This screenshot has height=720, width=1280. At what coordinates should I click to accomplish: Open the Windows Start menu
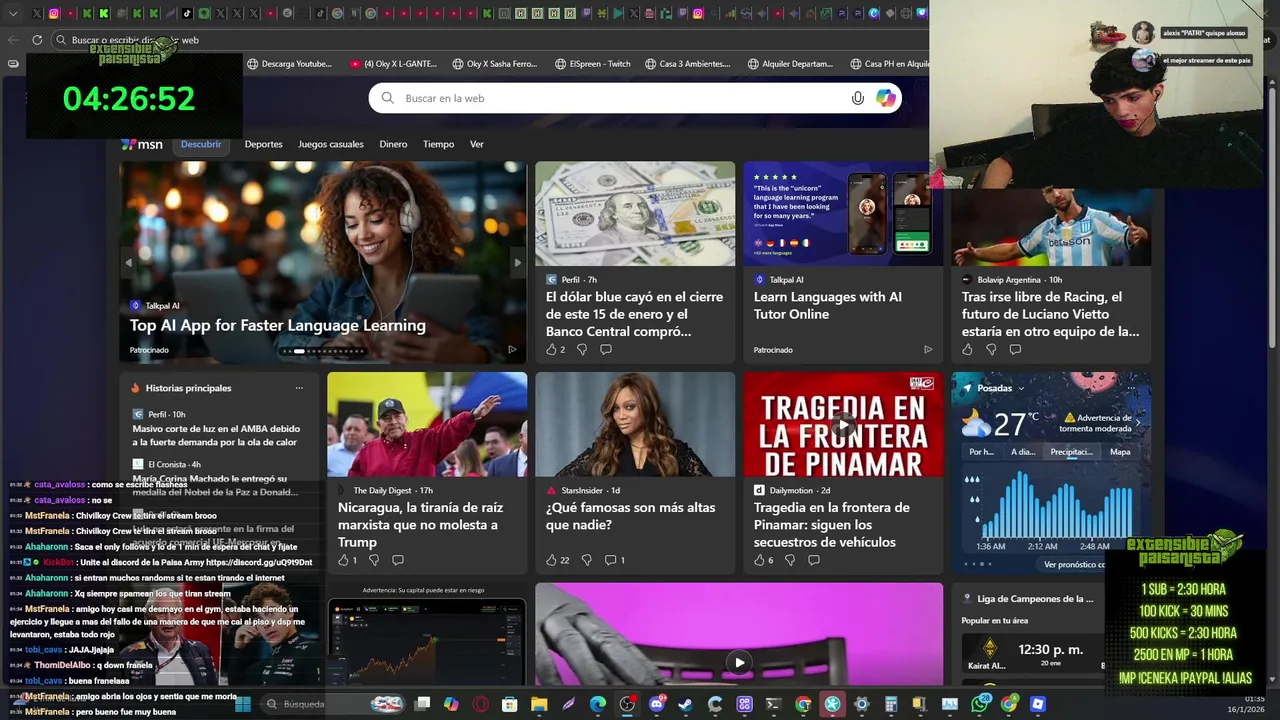(x=242, y=704)
